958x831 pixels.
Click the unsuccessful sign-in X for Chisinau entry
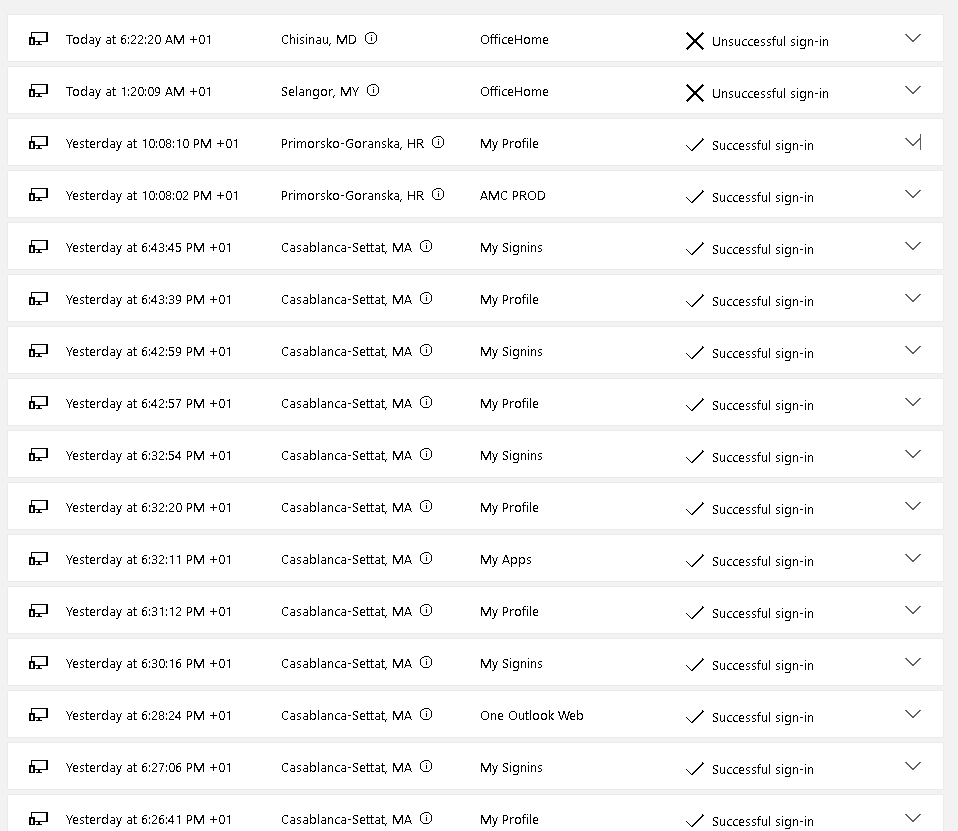pyautogui.click(x=695, y=41)
